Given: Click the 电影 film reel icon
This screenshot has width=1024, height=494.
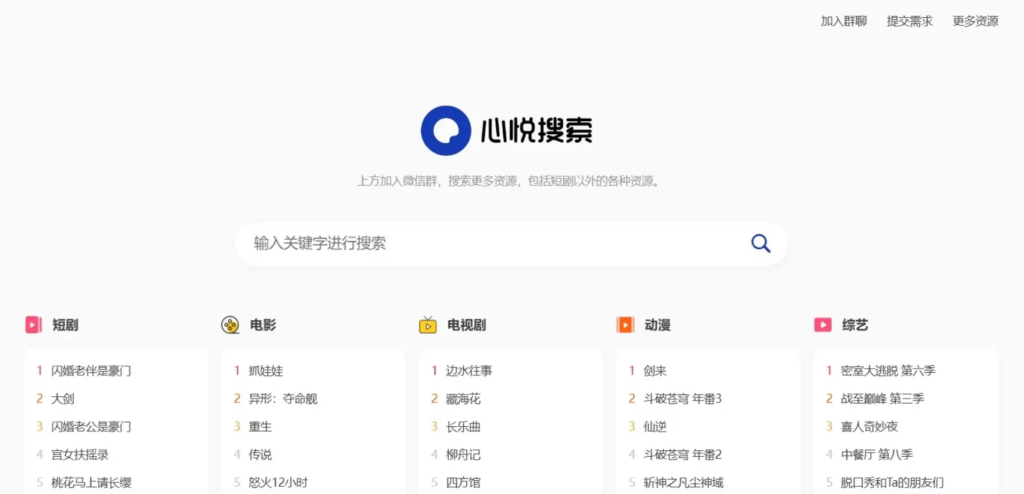Looking at the screenshot, I should (x=230, y=325).
